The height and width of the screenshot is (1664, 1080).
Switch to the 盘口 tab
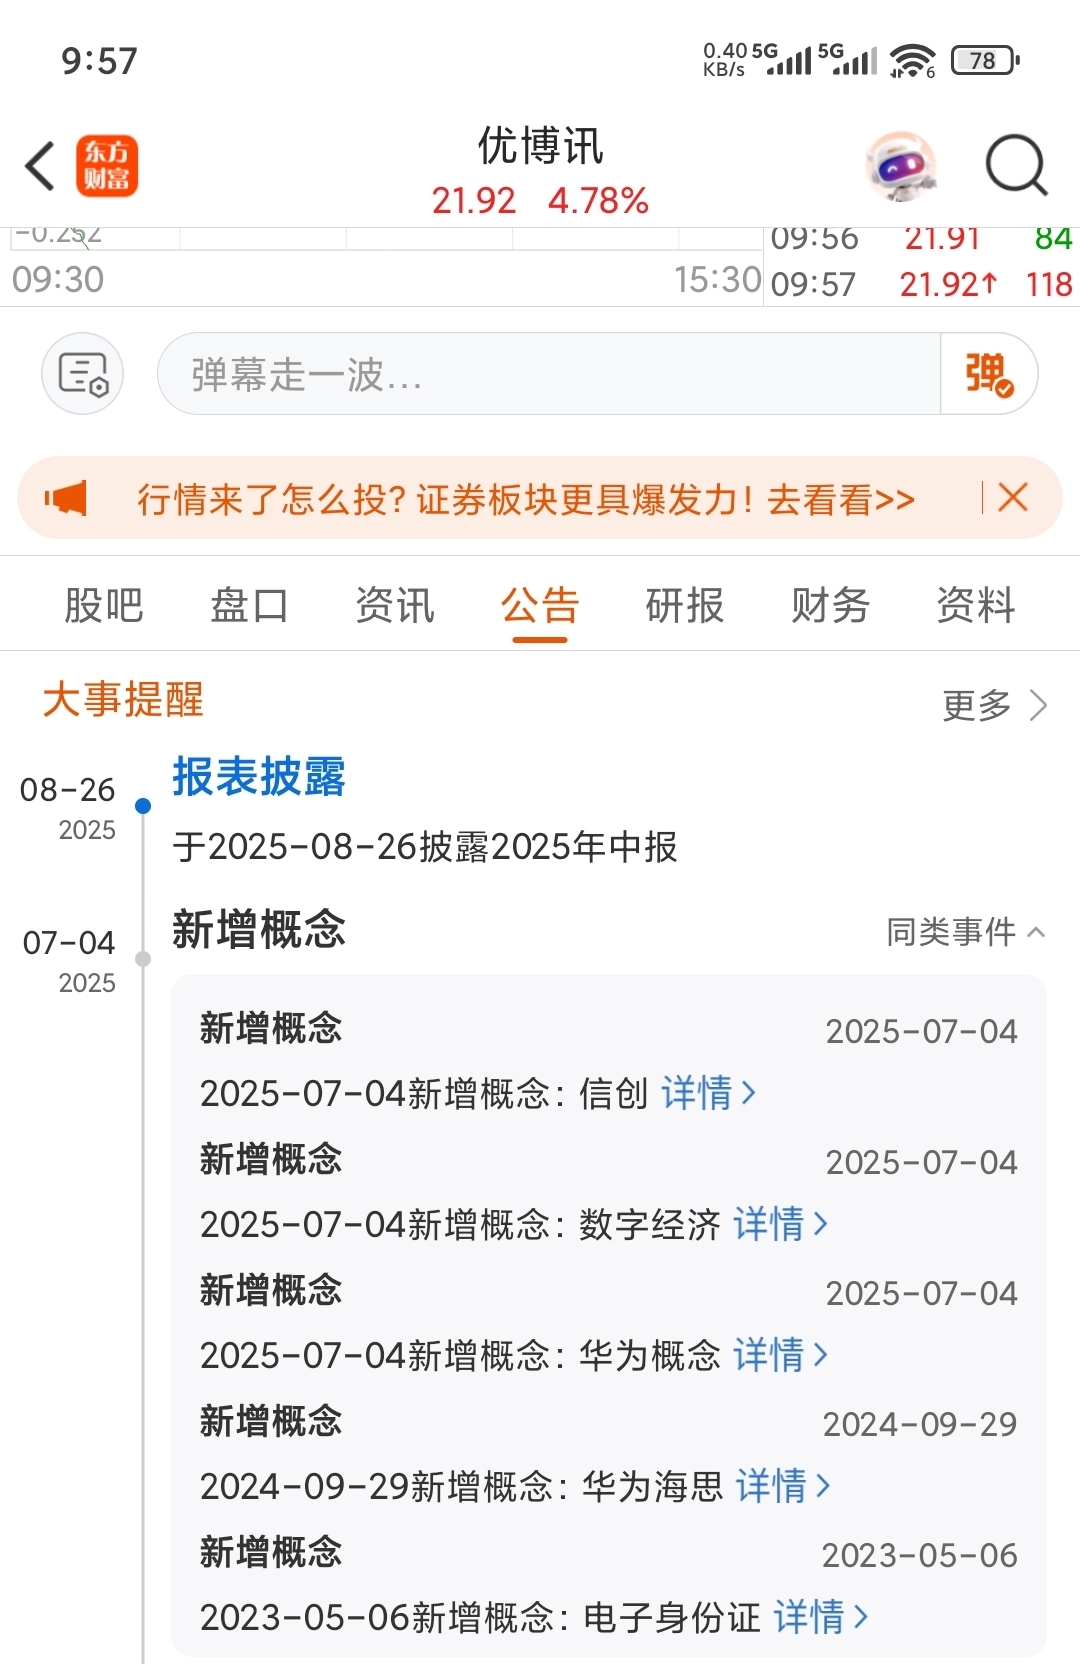[x=249, y=605]
